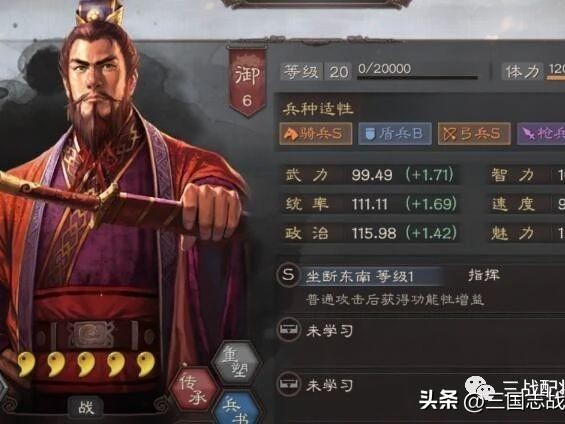Screen dimensions: 565x424
Task: Open the 重塑 hexagon button
Action: coord(235,363)
